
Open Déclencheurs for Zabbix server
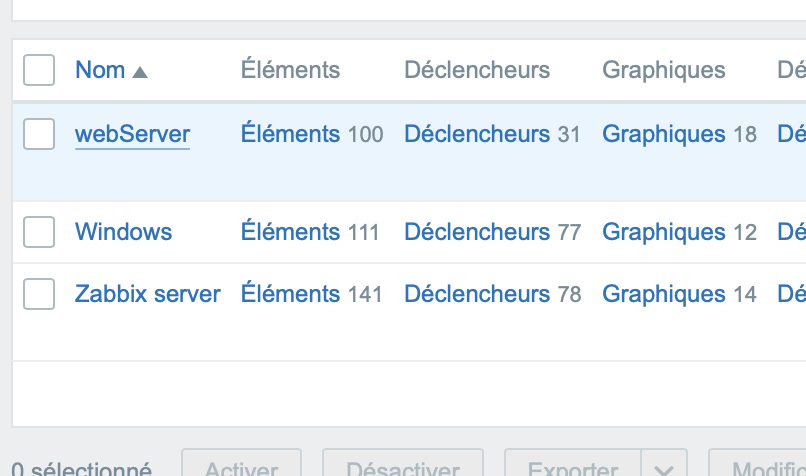(476, 294)
